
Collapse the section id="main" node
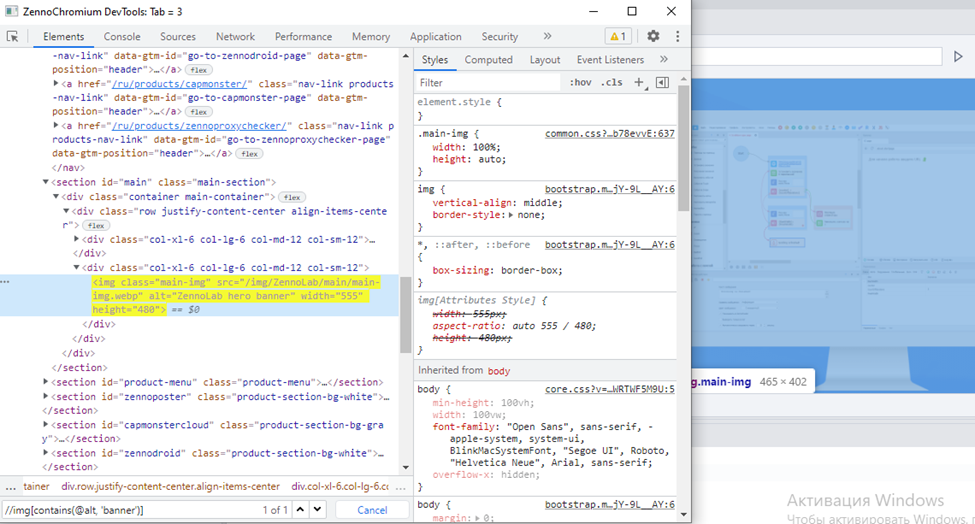tap(46, 183)
